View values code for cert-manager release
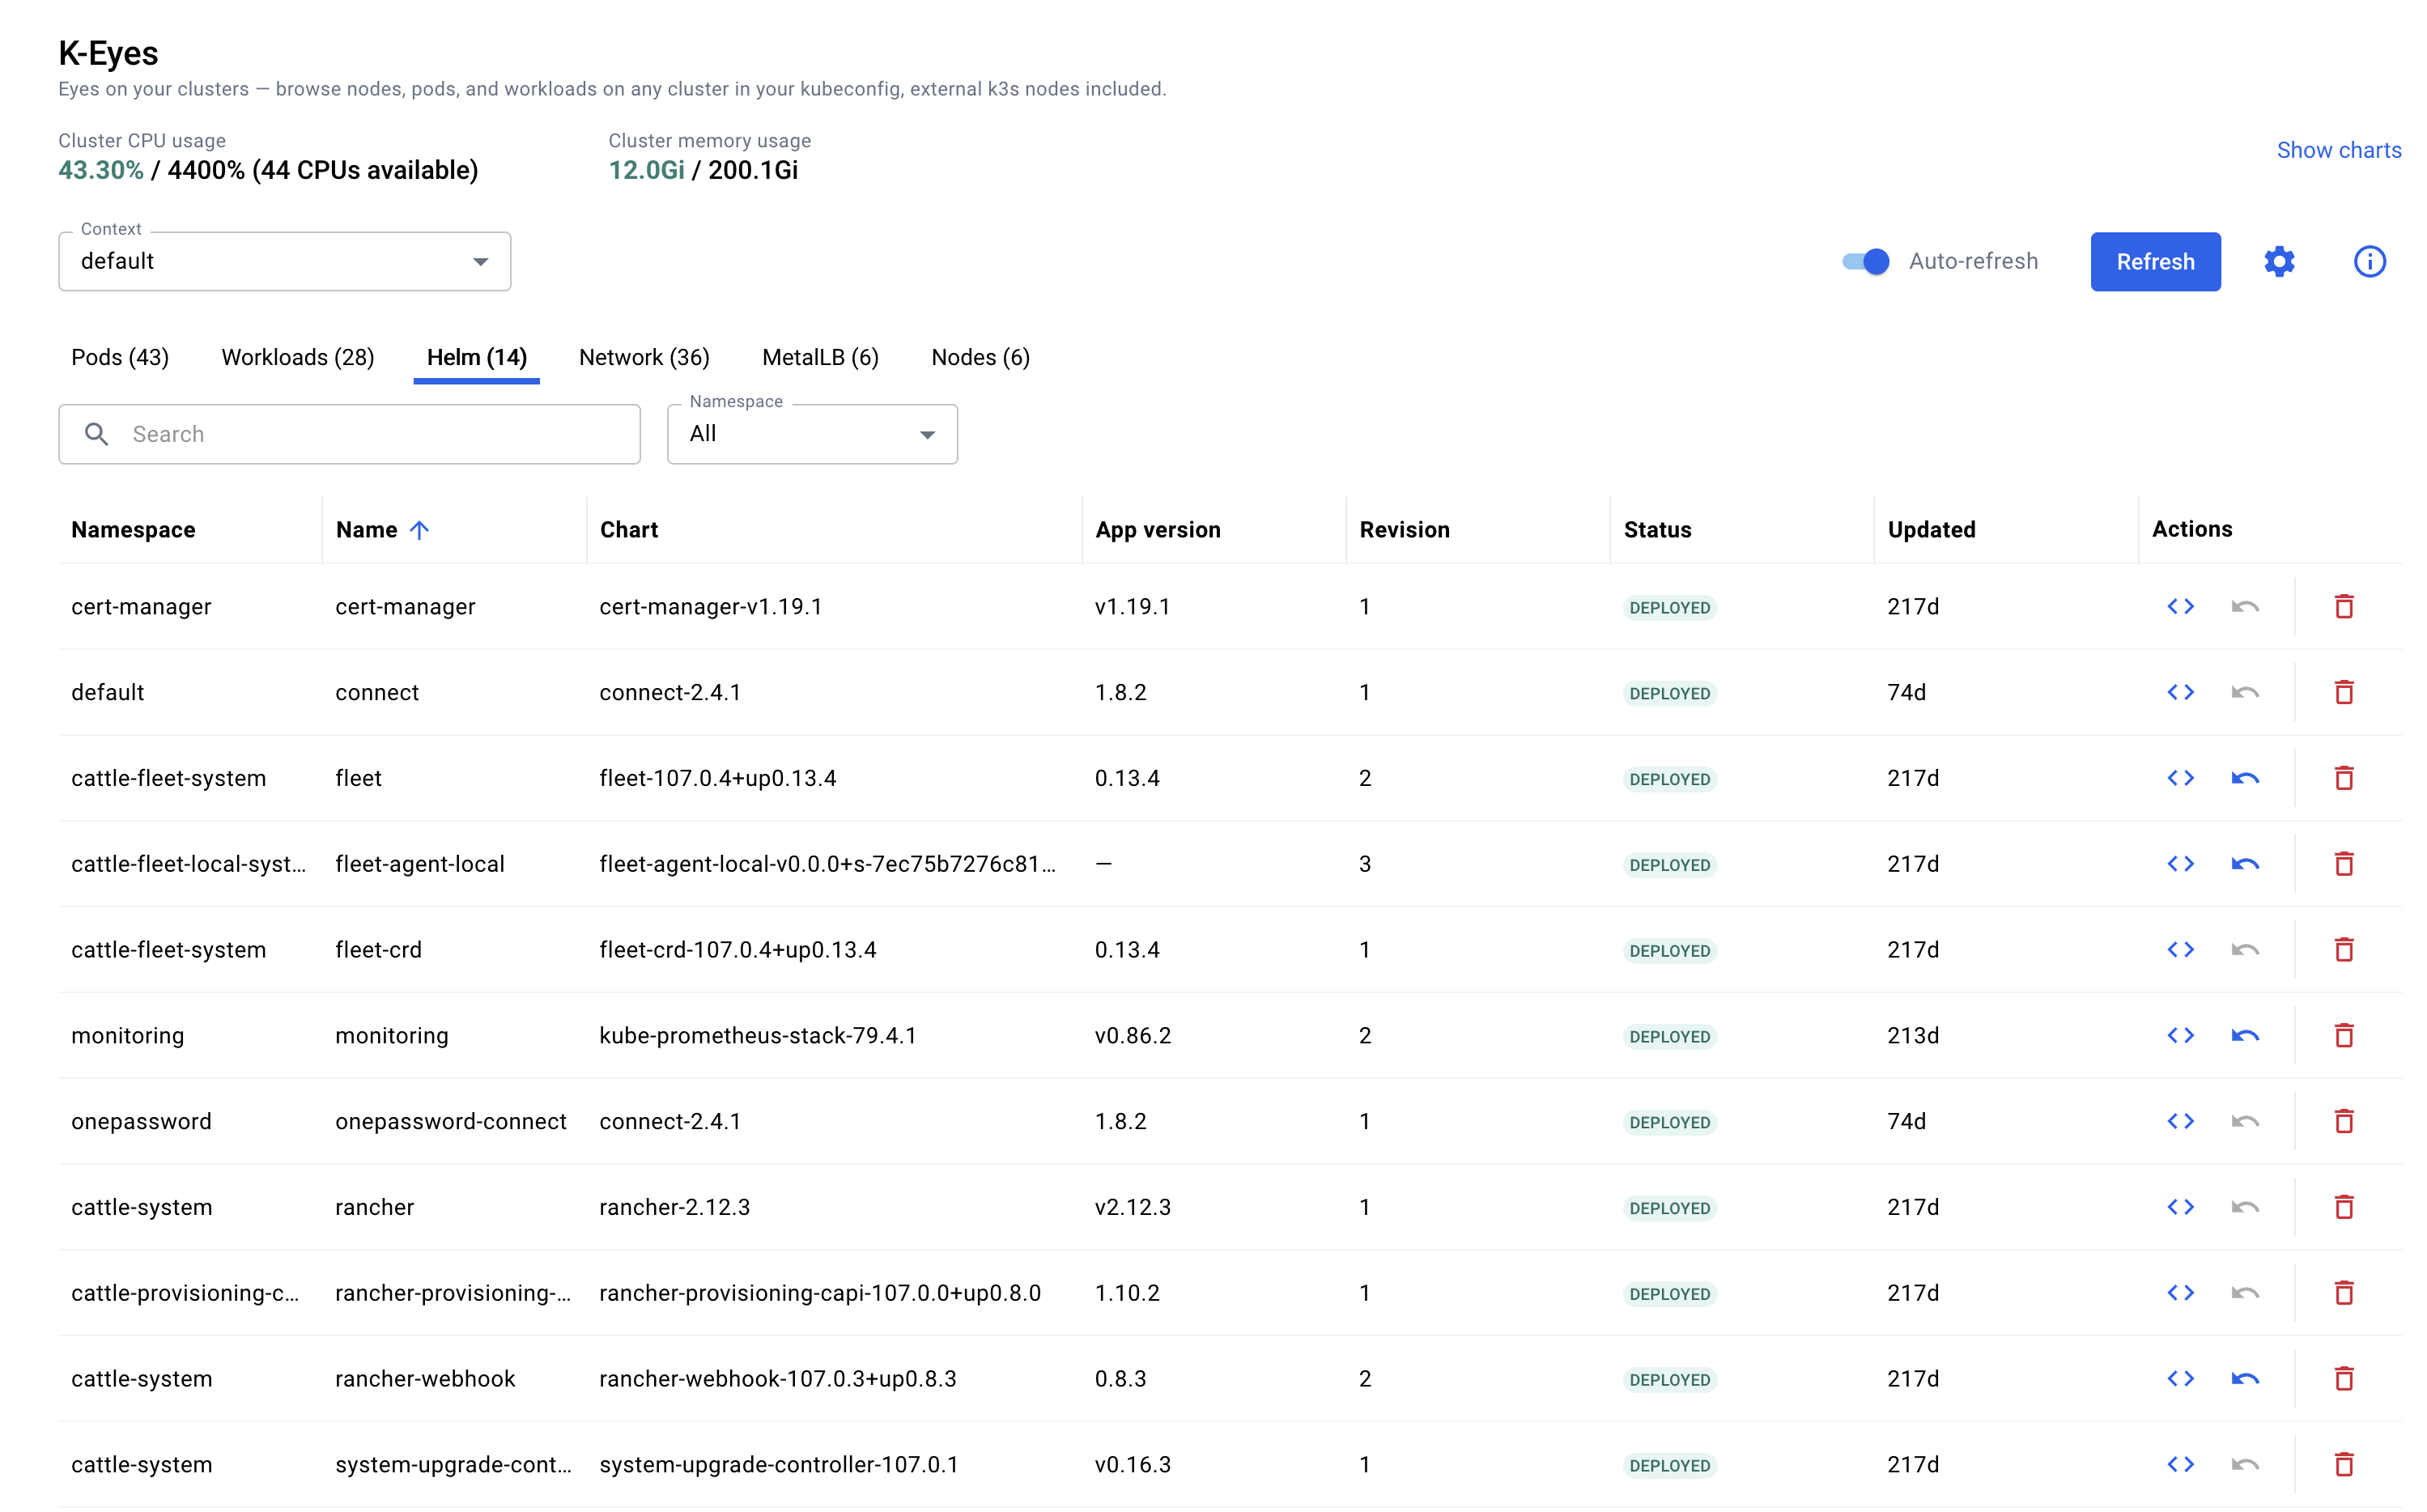2427x1512 pixels. point(2180,606)
